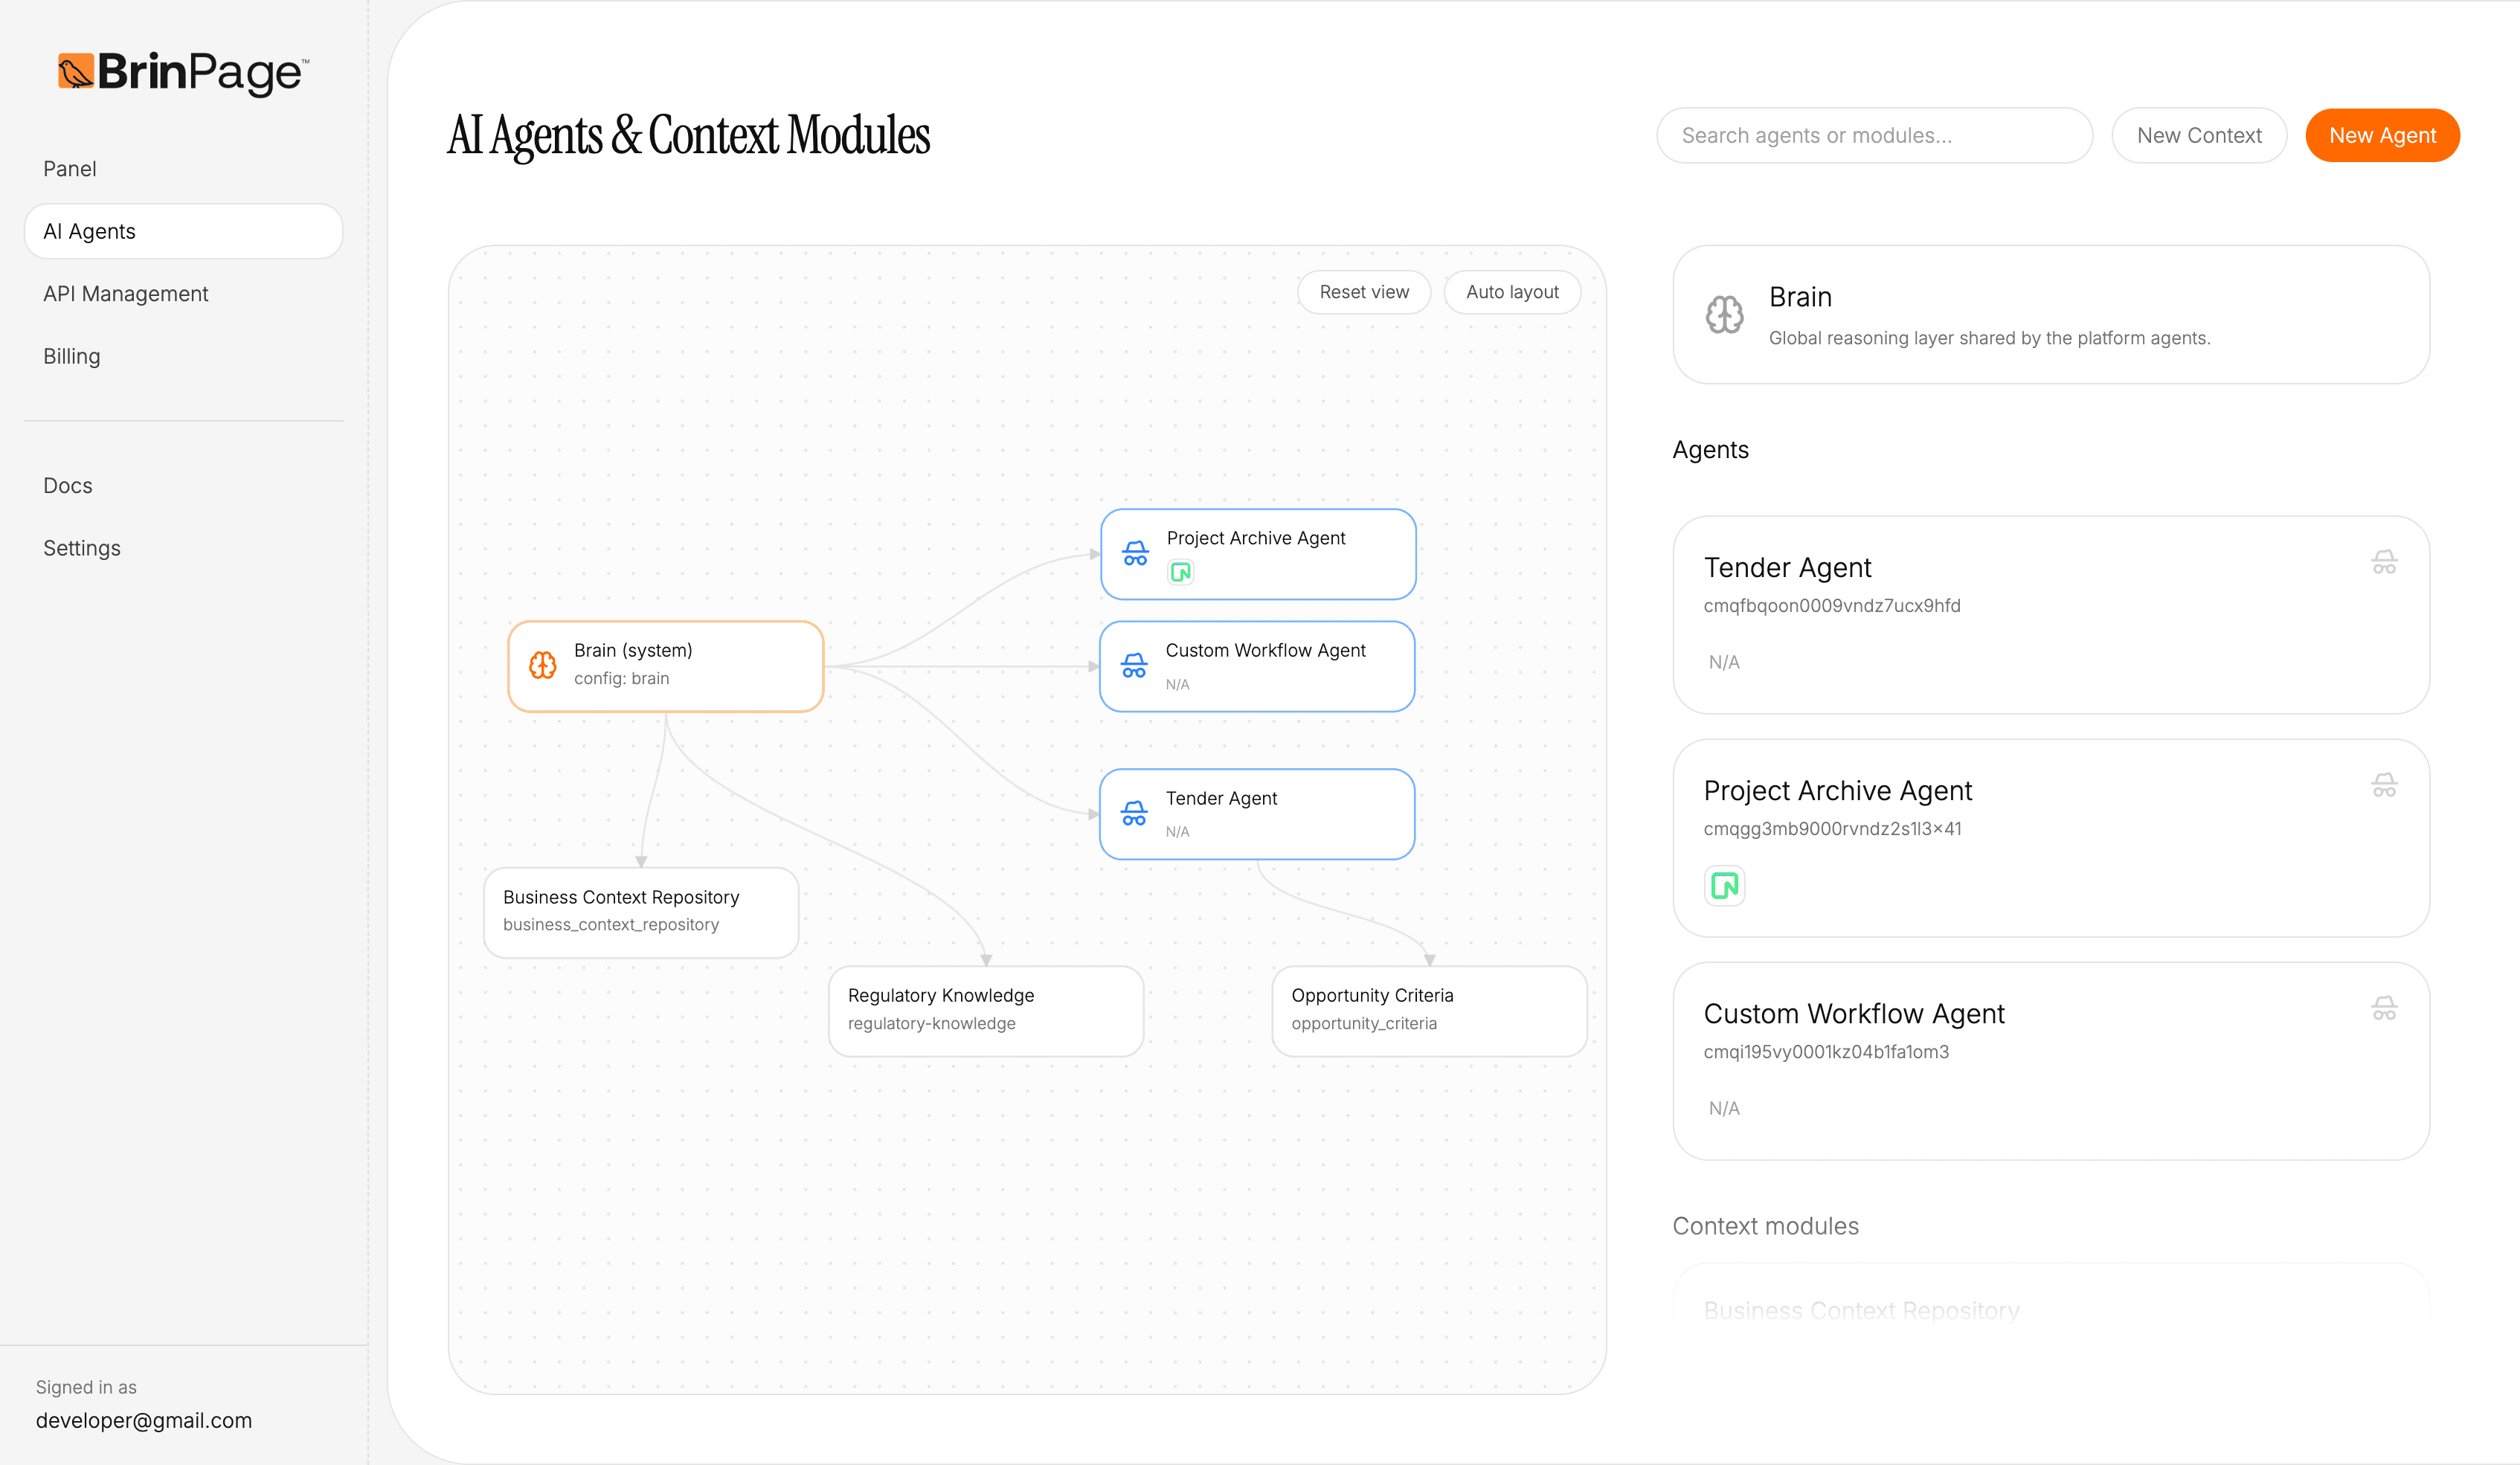Click the ID cmqgg3mb9000rvndz2s1l3x41
Screen dimensions: 2520x1465
coord(1832,829)
